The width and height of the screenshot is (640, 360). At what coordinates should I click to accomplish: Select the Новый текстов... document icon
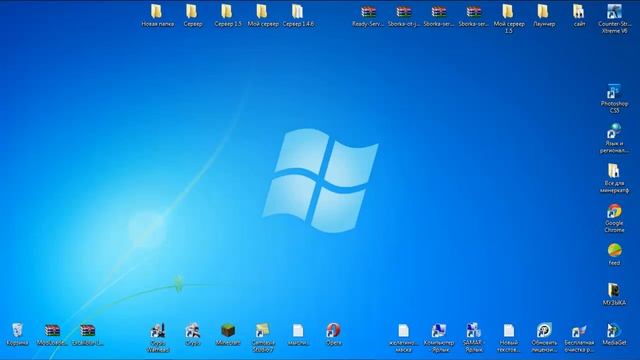509,331
